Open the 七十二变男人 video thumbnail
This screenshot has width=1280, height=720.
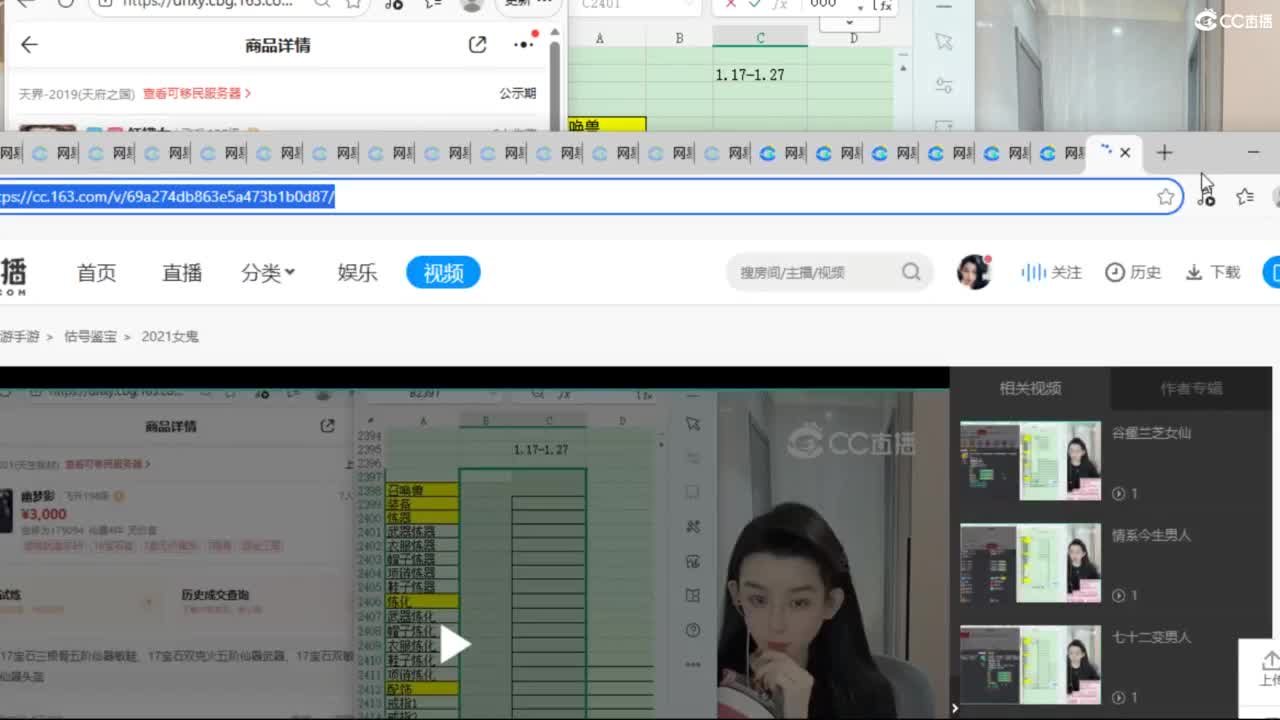[x=1030, y=665]
